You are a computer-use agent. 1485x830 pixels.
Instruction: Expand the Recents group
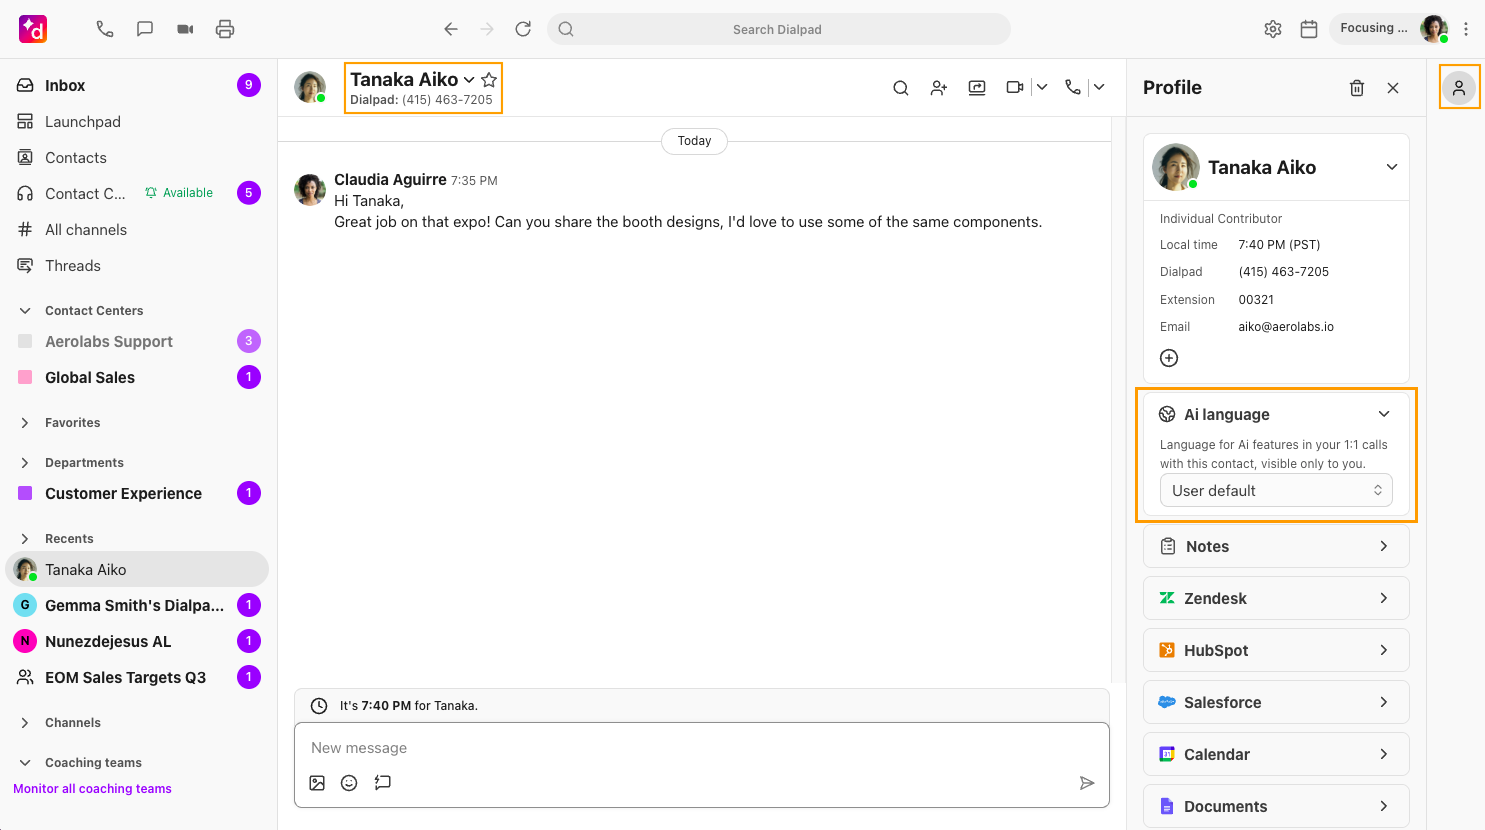coord(25,539)
